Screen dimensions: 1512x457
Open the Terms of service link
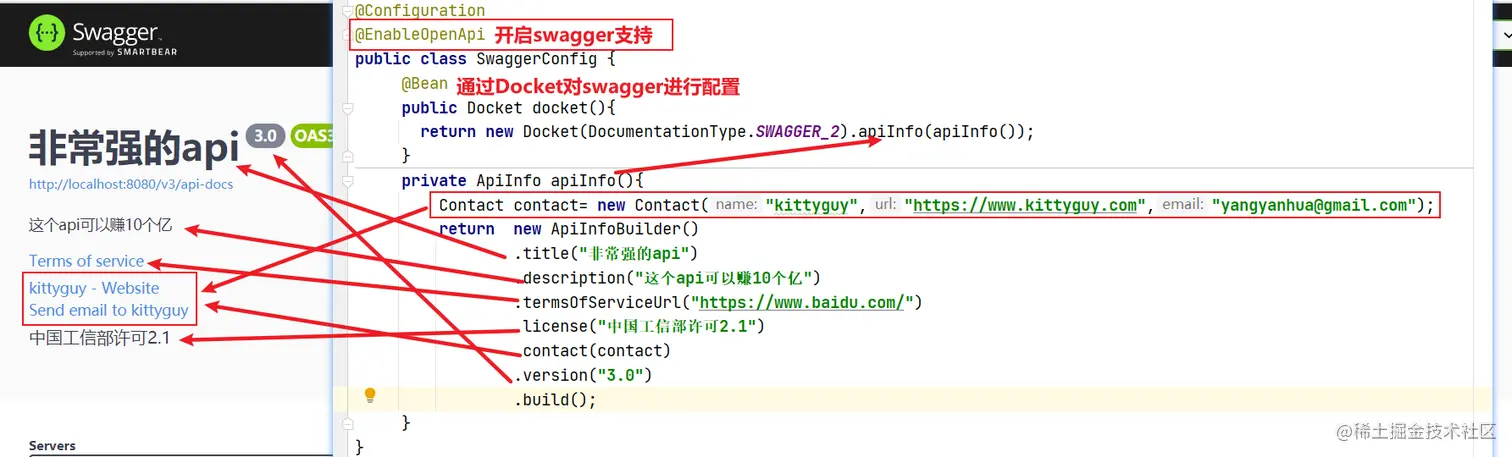coord(87,261)
